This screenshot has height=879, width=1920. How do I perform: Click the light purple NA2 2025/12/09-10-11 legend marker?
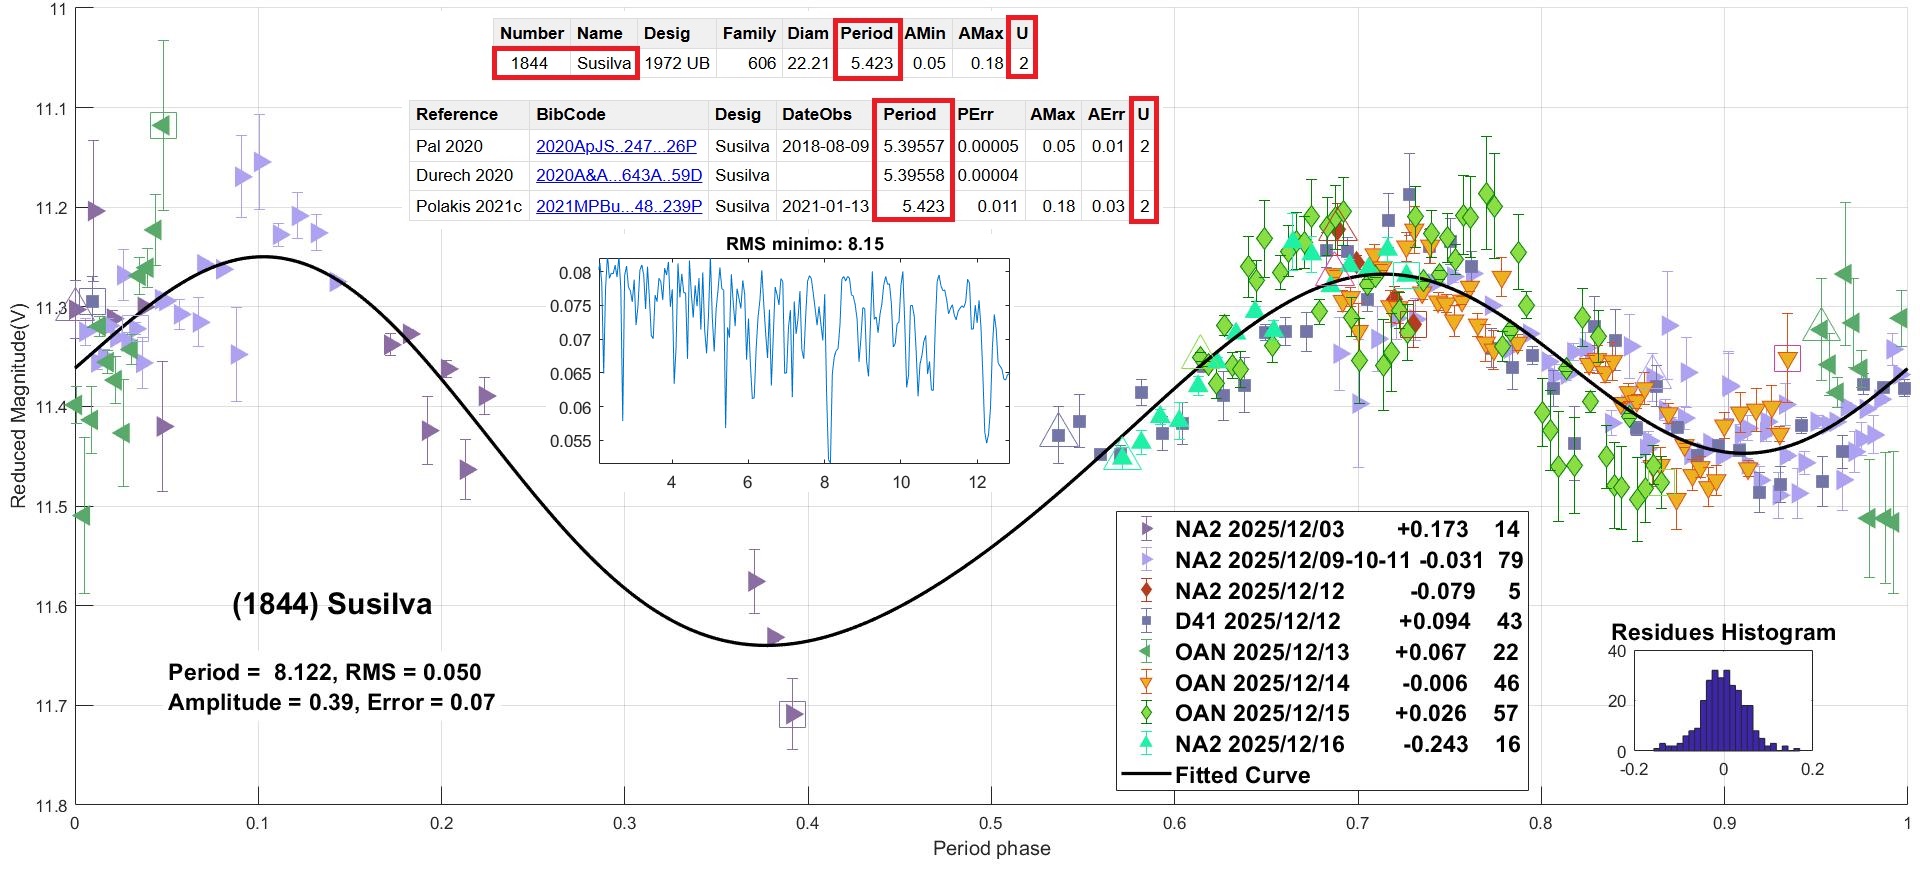[x=1147, y=560]
